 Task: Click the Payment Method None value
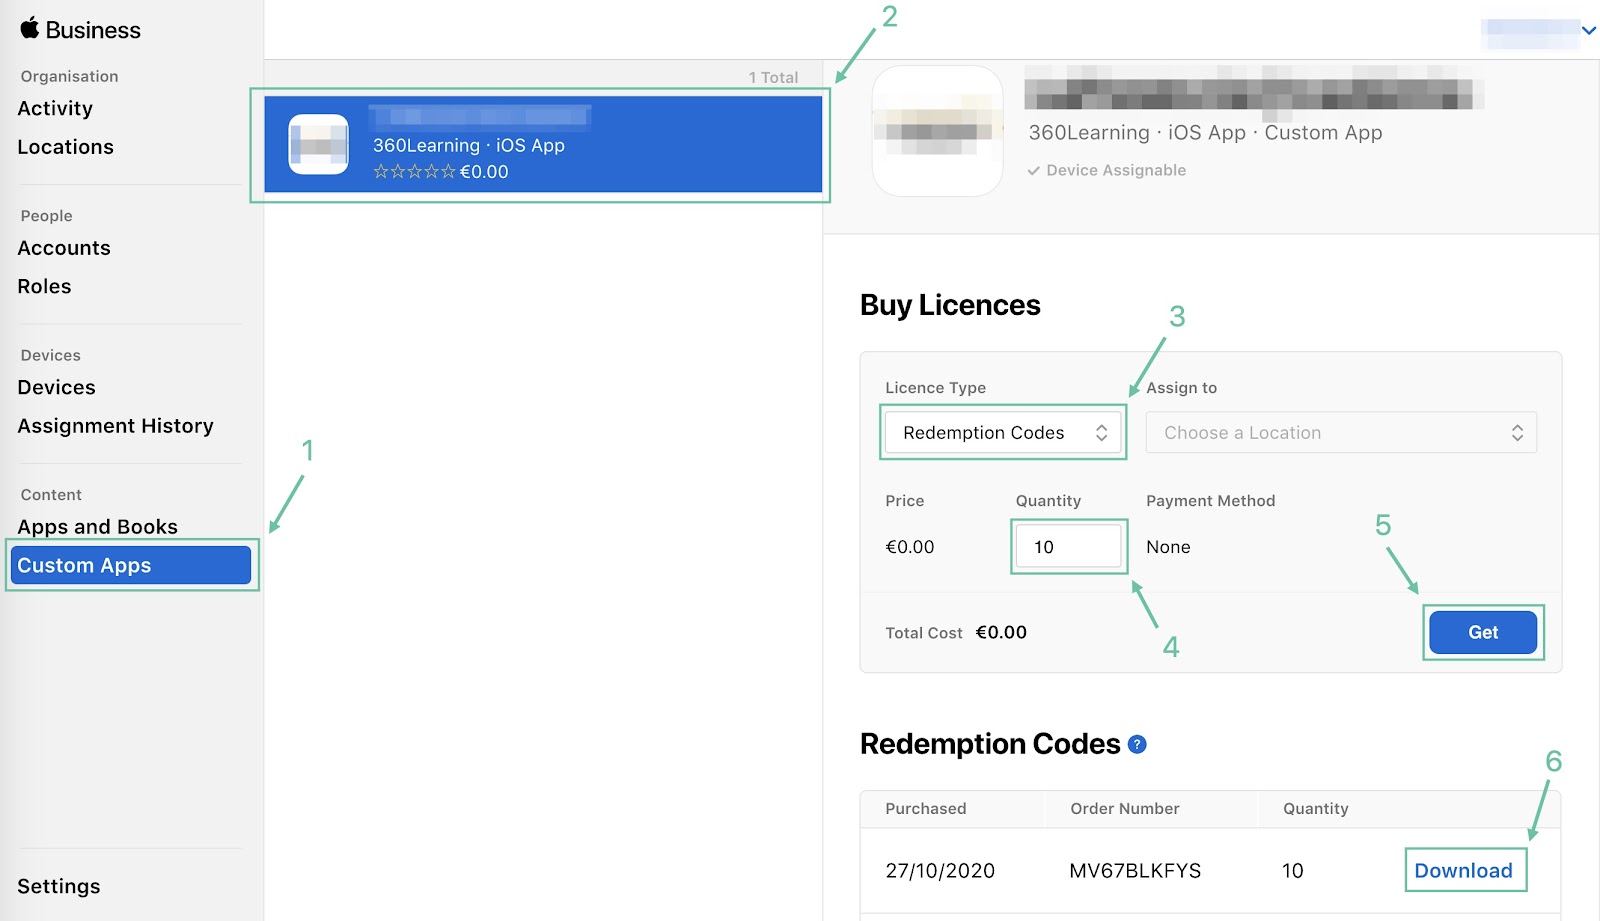coord(1168,547)
